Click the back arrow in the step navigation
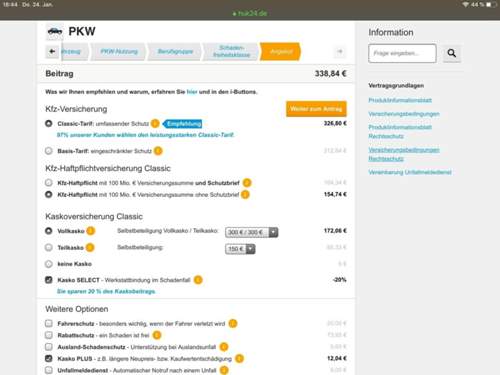The width and height of the screenshot is (500, 375). [x=52, y=51]
